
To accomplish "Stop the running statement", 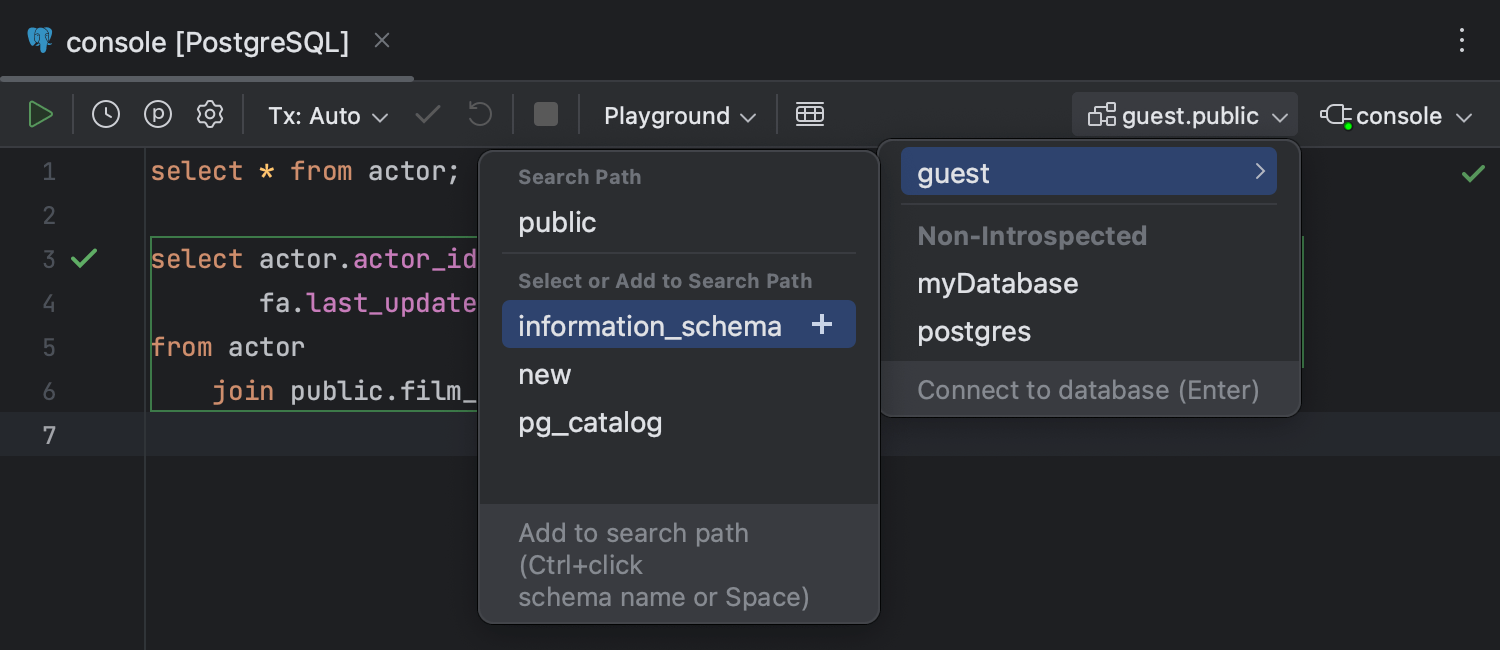I will 545,114.
